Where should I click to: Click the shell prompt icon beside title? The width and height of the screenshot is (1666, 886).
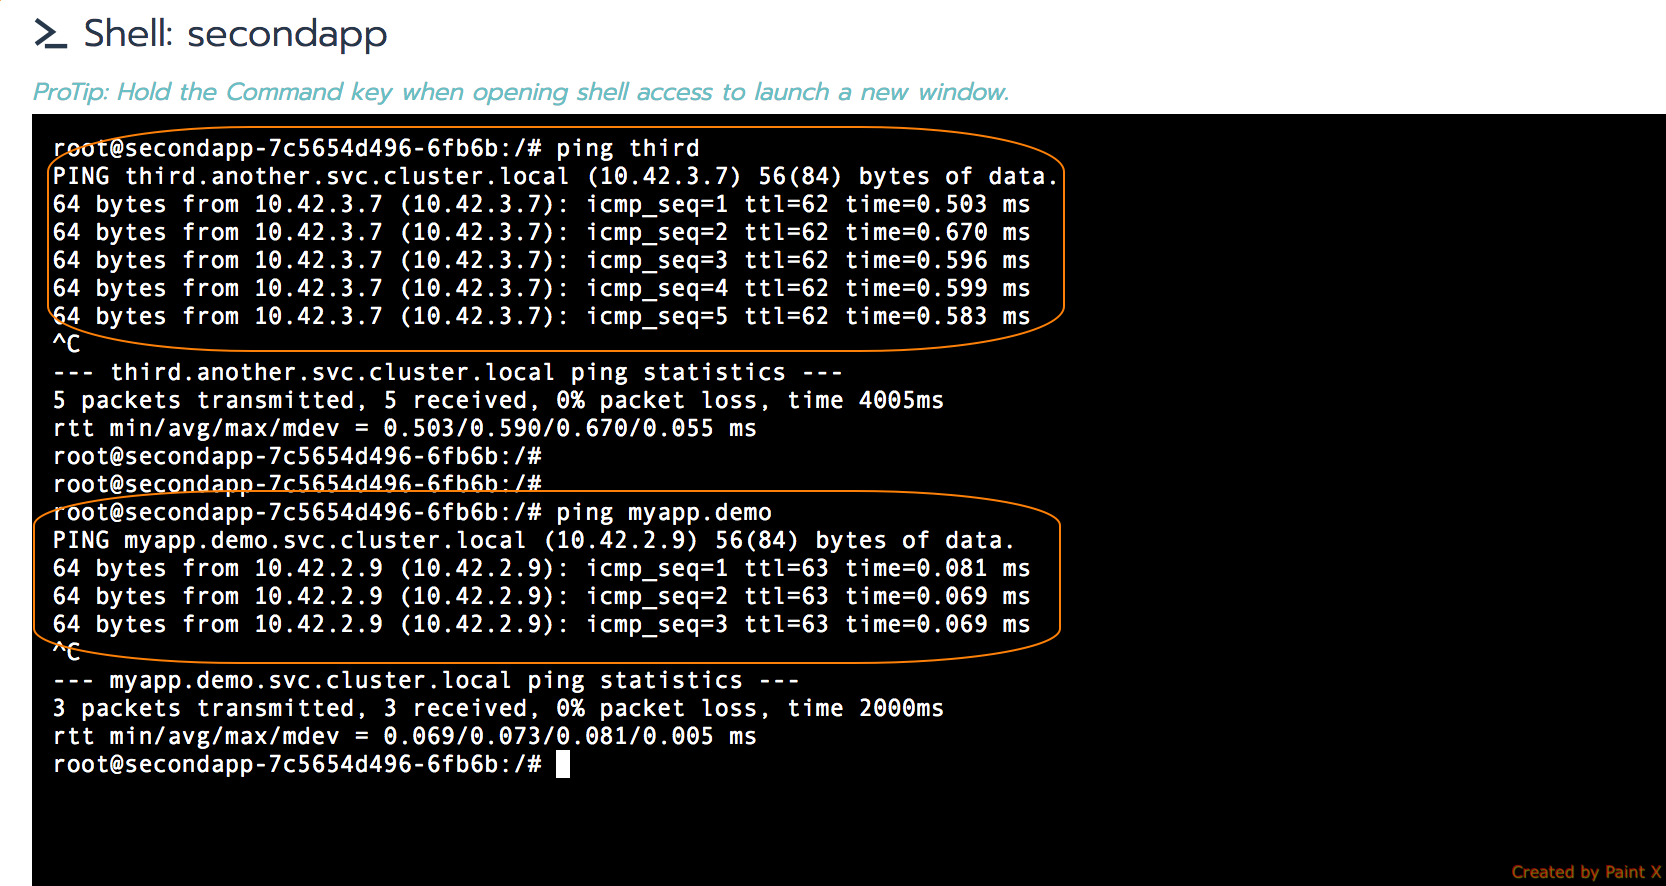pyautogui.click(x=51, y=34)
